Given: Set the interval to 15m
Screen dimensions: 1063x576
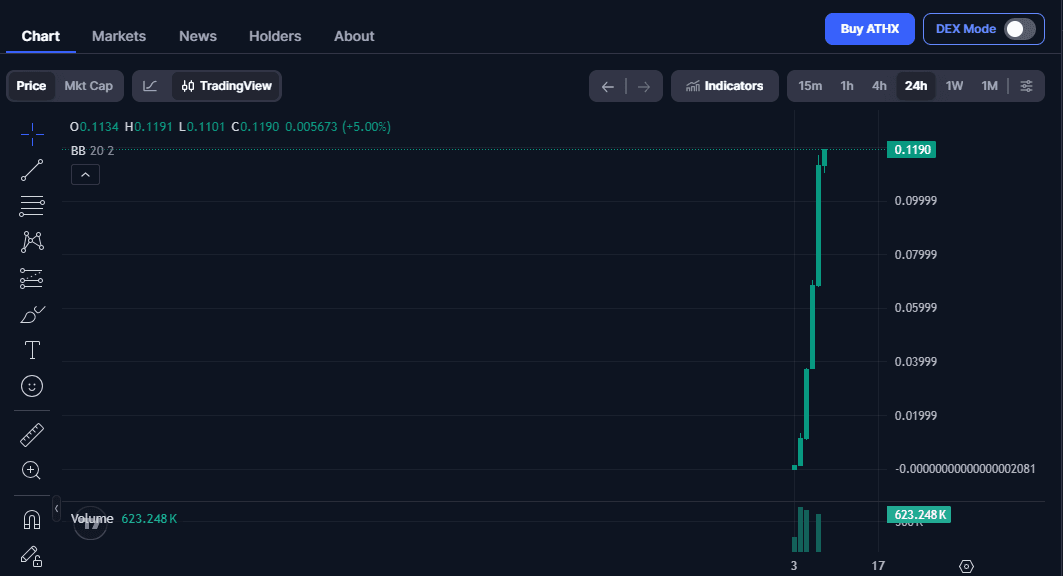Looking at the screenshot, I should (x=810, y=86).
